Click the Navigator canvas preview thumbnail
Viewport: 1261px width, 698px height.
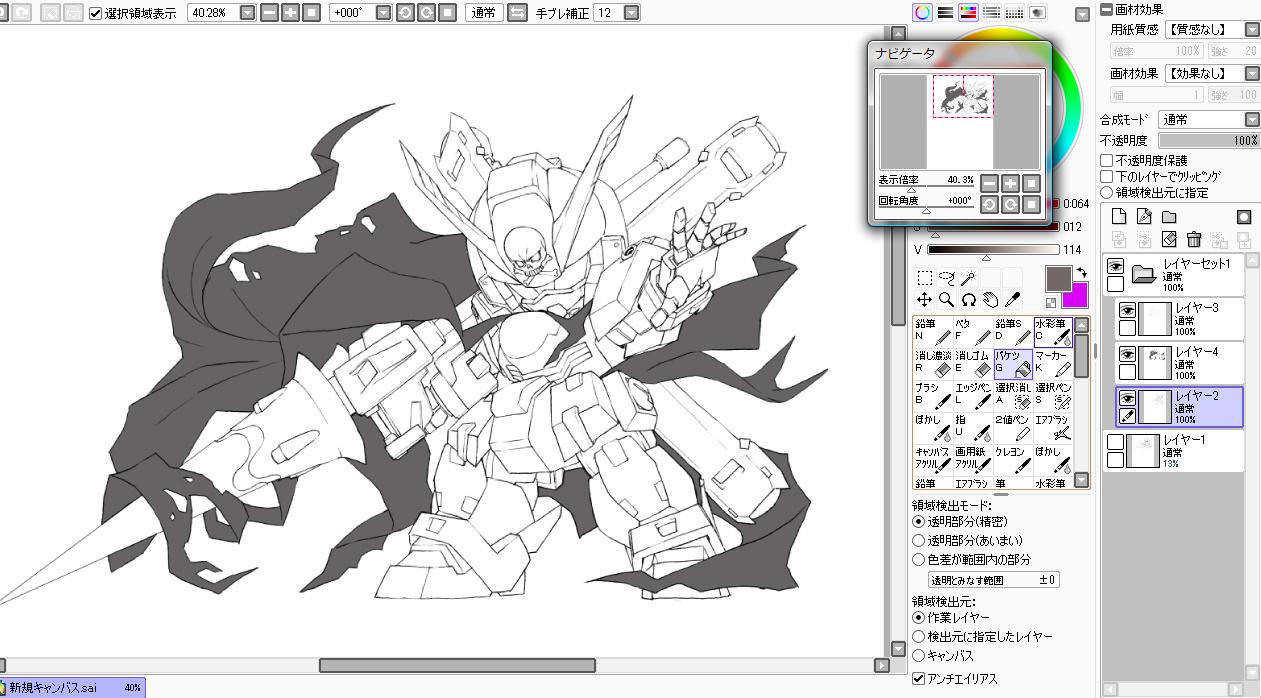point(960,121)
